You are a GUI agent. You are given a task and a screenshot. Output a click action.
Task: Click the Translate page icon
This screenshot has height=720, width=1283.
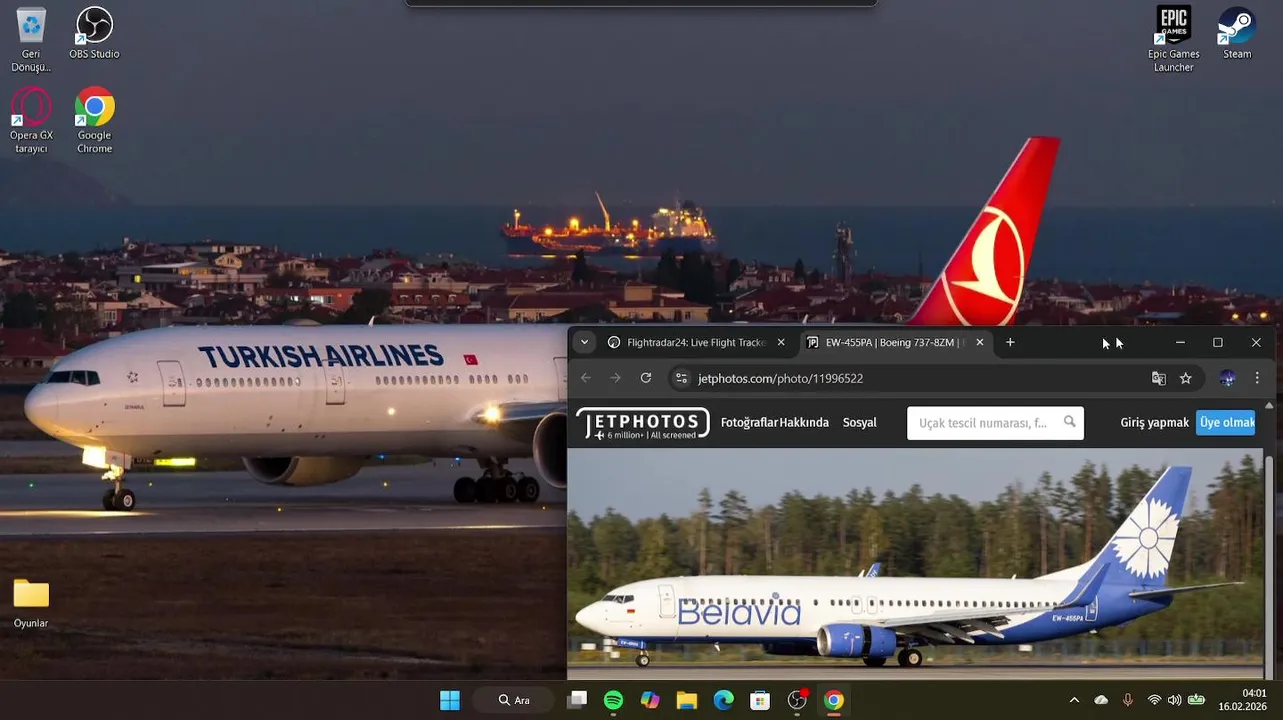click(1158, 378)
